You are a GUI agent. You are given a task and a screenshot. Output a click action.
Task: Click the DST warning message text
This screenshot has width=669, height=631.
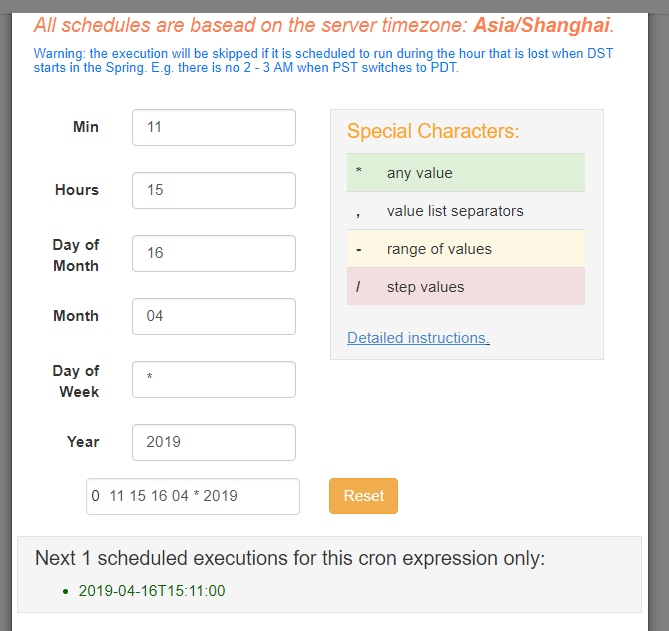click(323, 61)
